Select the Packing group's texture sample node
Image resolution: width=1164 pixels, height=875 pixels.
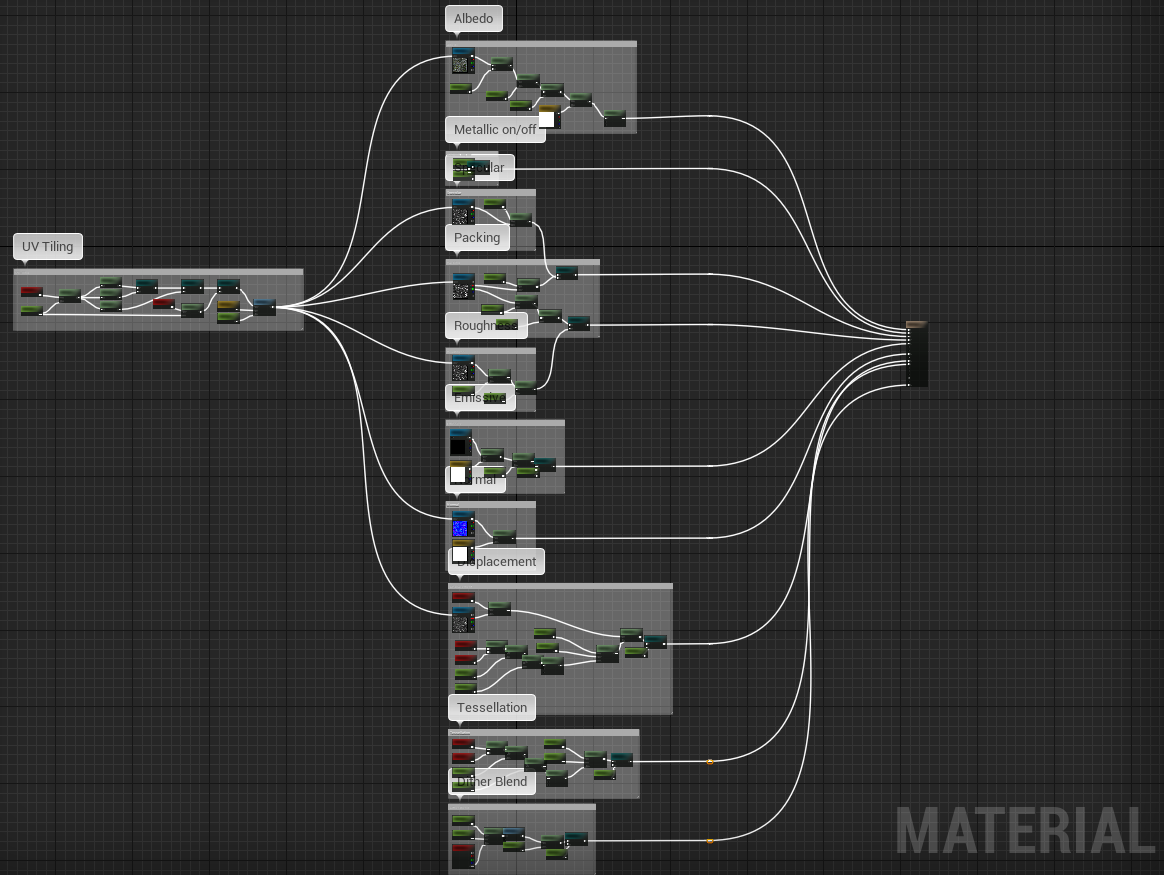(x=462, y=287)
